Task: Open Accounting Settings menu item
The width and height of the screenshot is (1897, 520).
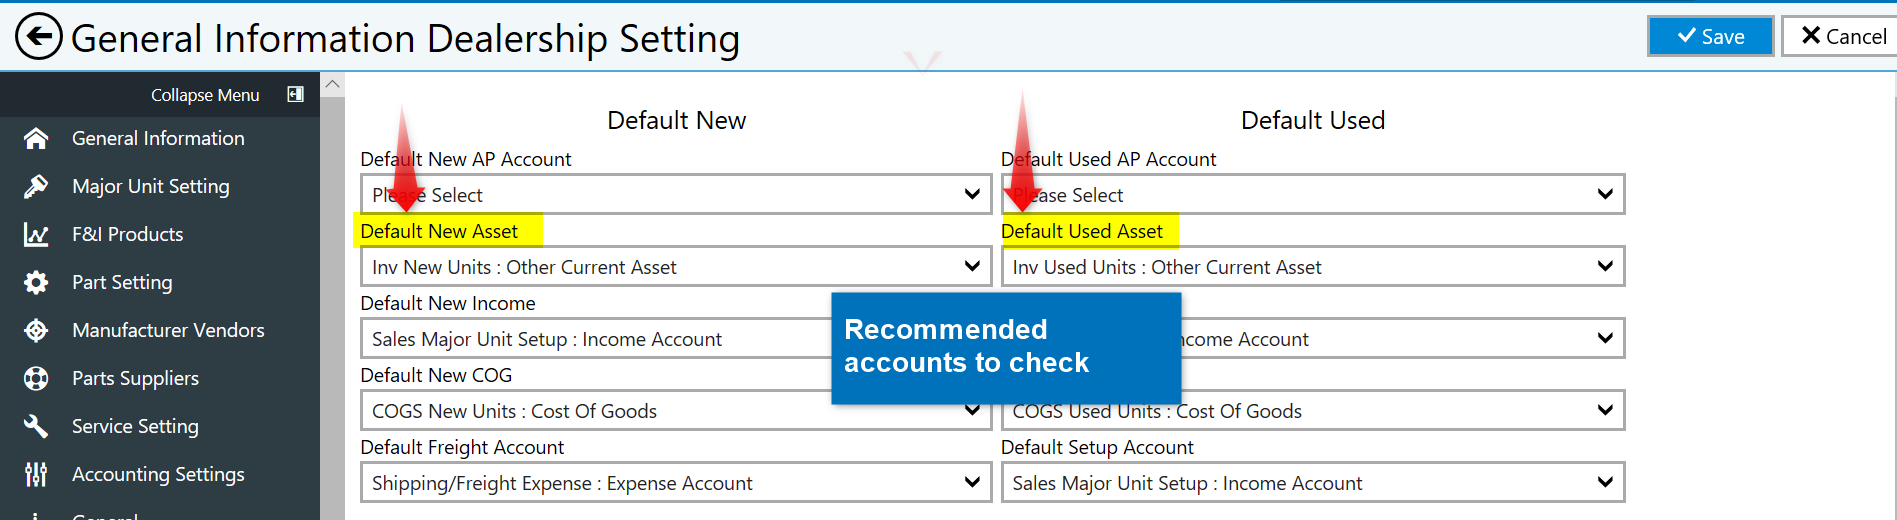Action: (x=160, y=474)
